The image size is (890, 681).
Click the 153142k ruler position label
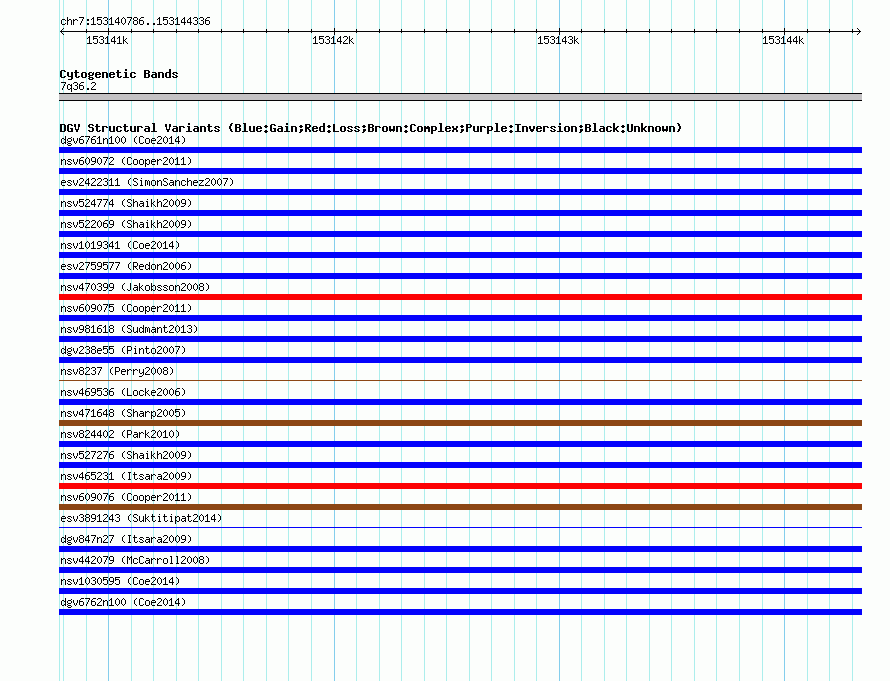(x=333, y=40)
